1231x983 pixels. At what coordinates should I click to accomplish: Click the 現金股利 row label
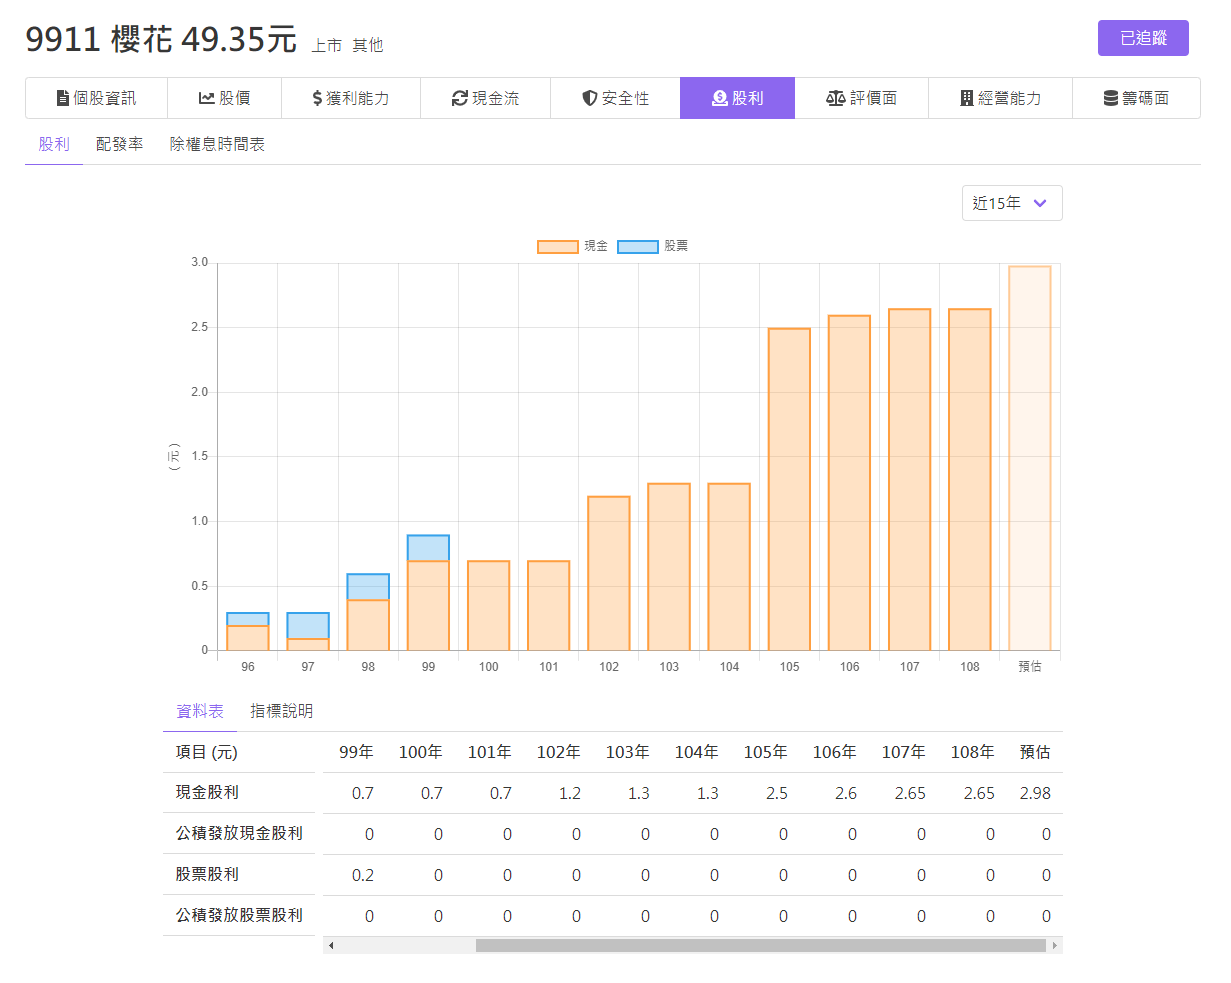(x=207, y=792)
